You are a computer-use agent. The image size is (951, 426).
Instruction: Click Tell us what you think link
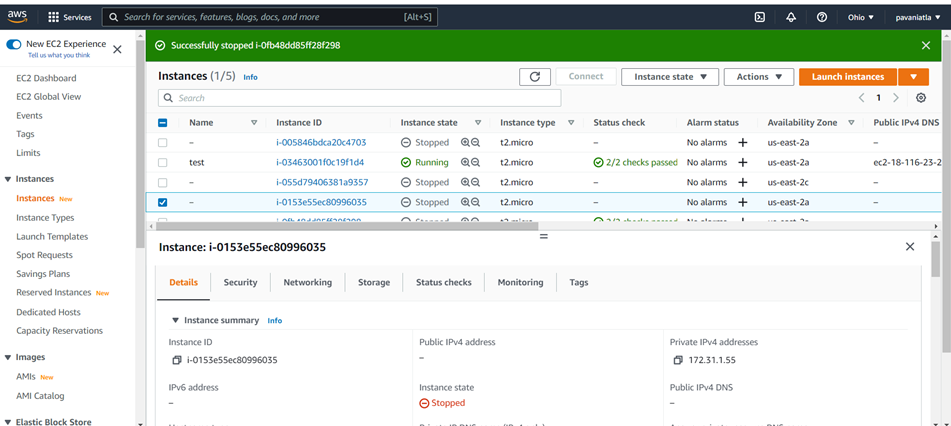tap(59, 55)
